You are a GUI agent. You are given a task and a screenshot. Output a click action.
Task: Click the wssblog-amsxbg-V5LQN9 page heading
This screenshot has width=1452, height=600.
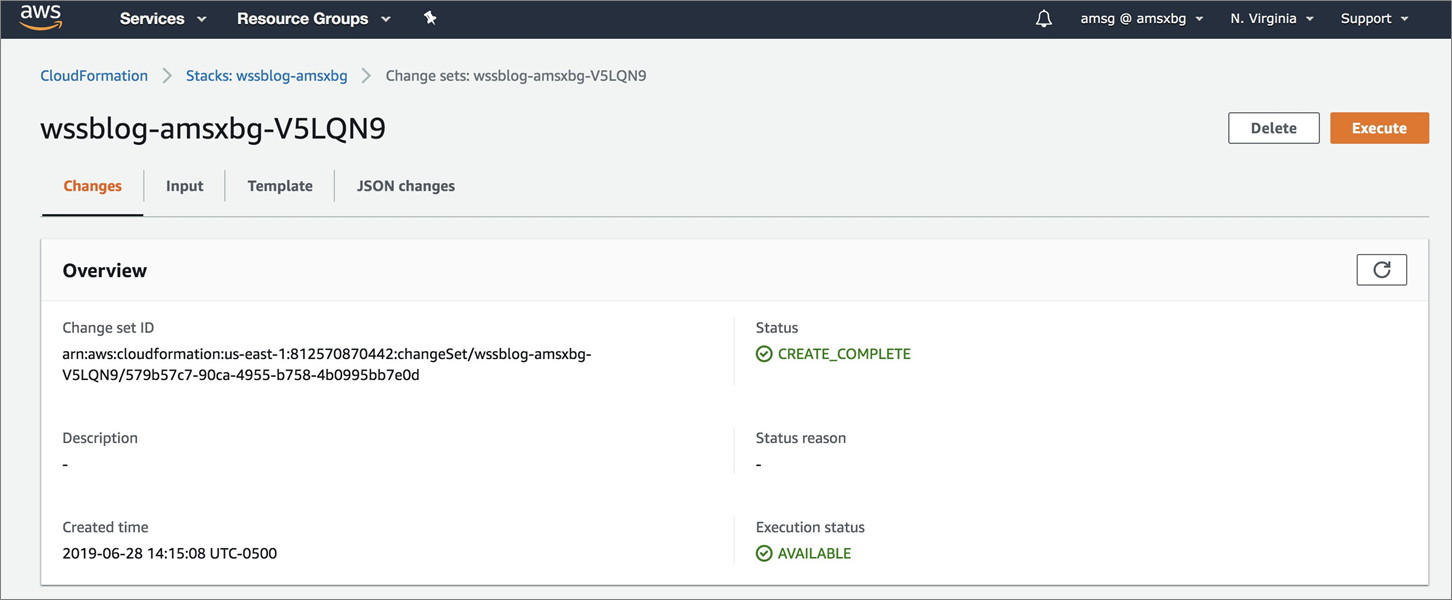click(213, 129)
